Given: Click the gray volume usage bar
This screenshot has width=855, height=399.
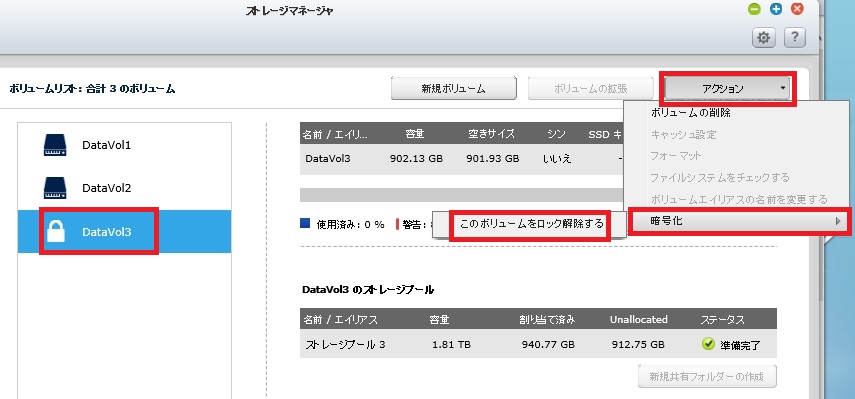Looking at the screenshot, I should 462,195.
